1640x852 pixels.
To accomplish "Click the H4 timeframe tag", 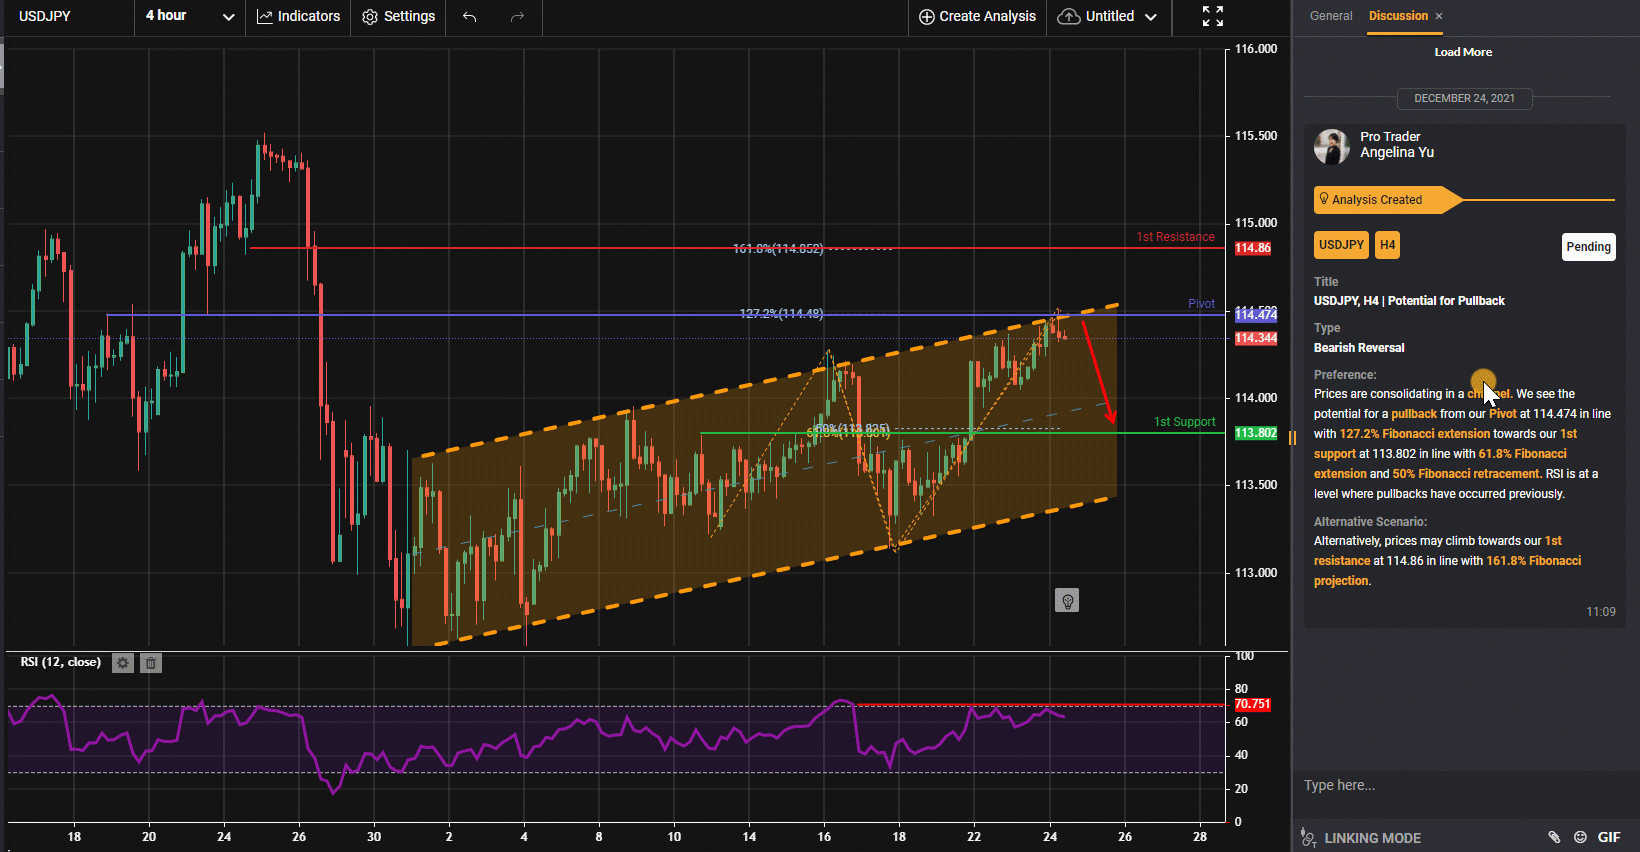I will (1387, 245).
